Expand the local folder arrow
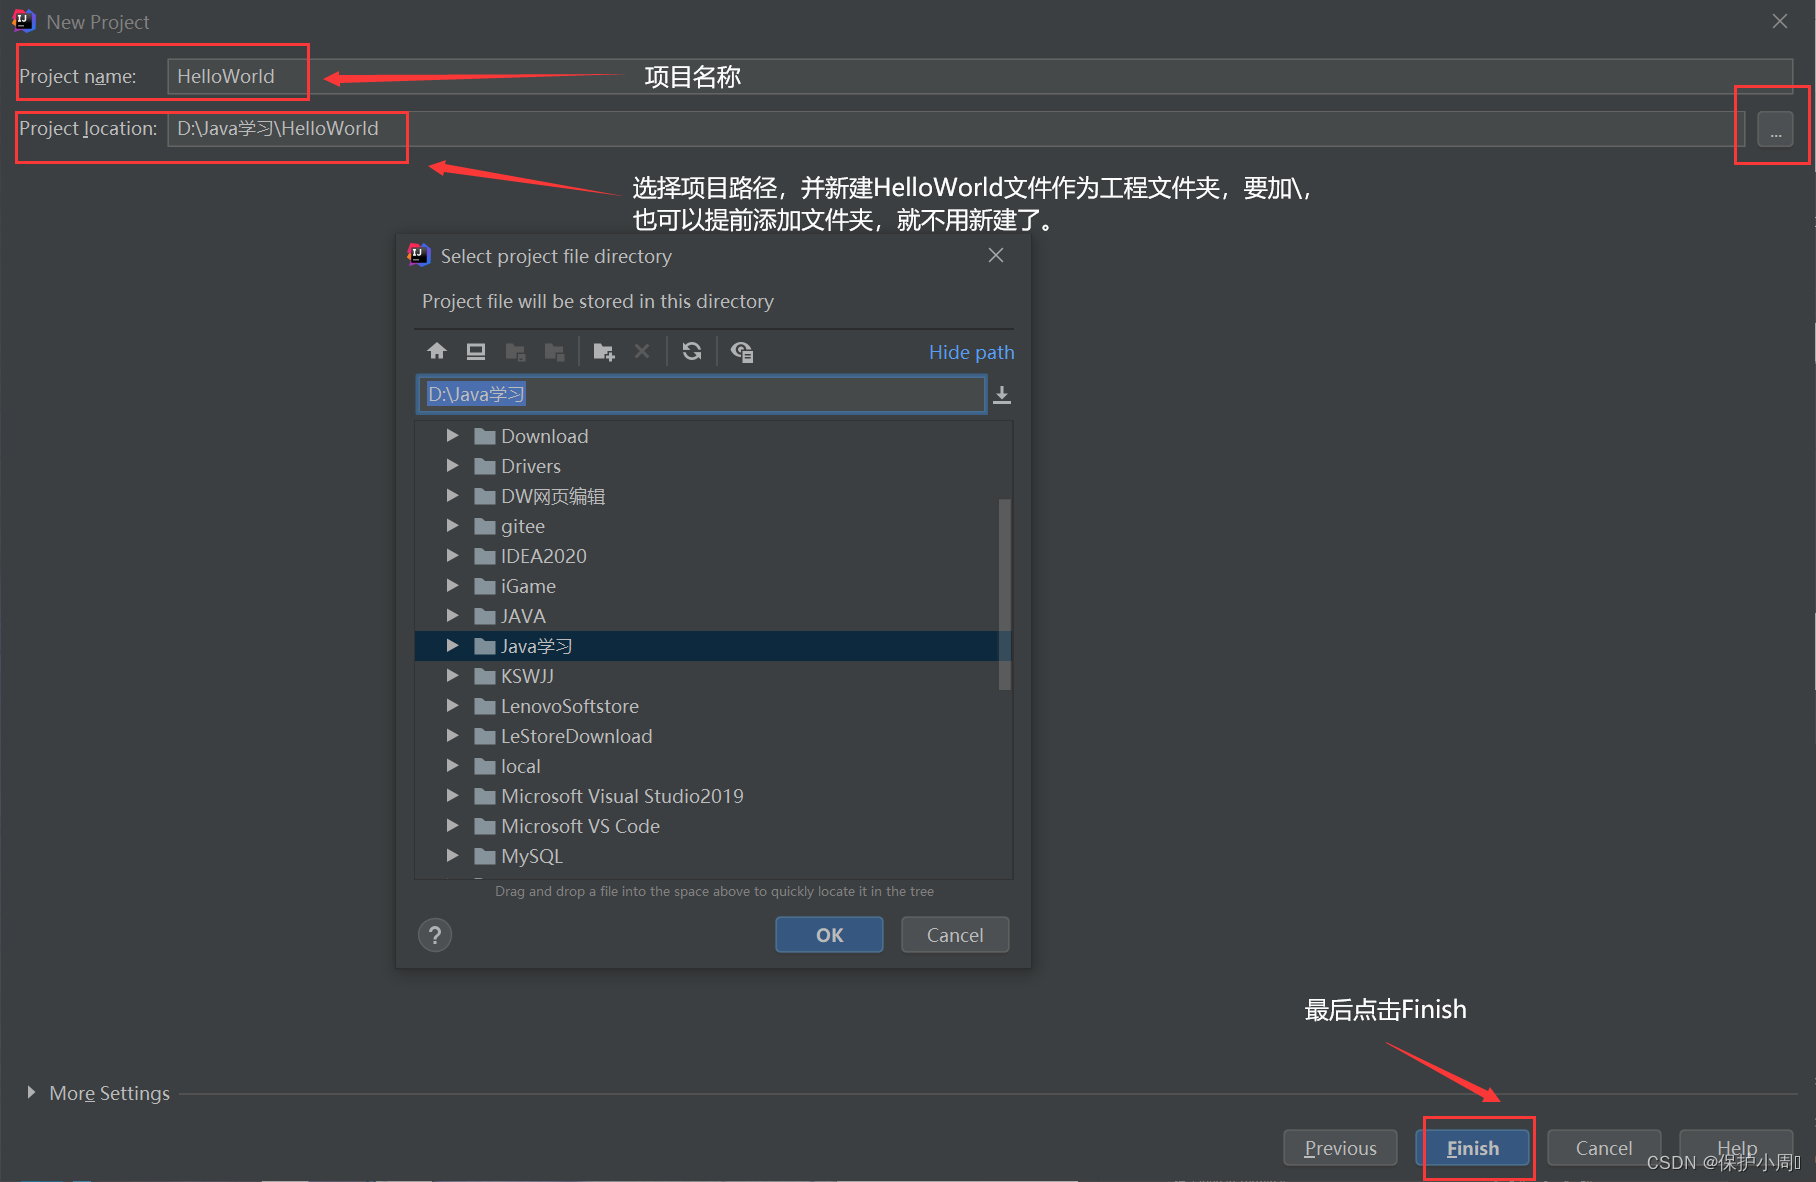 (x=452, y=766)
